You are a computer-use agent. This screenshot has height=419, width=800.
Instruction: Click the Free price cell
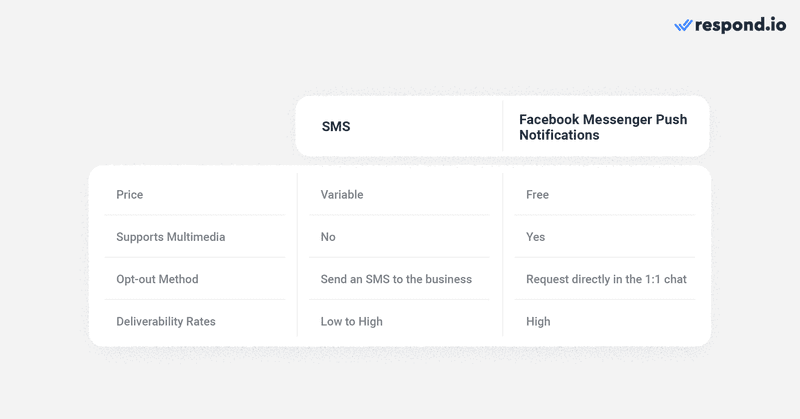(x=537, y=194)
